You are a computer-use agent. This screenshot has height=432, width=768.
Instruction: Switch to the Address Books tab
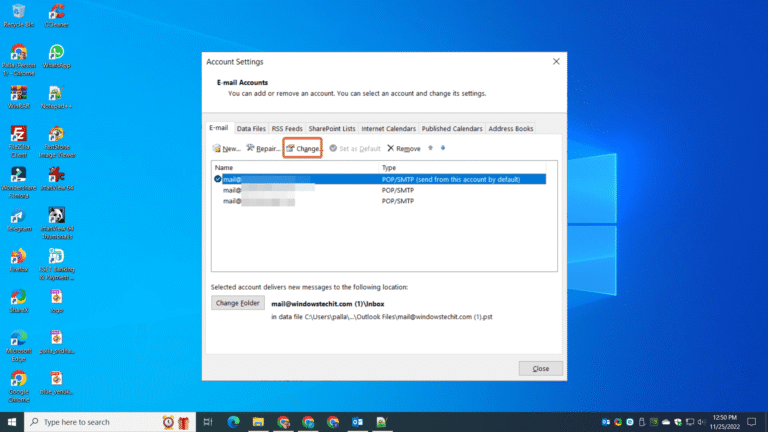coord(510,128)
